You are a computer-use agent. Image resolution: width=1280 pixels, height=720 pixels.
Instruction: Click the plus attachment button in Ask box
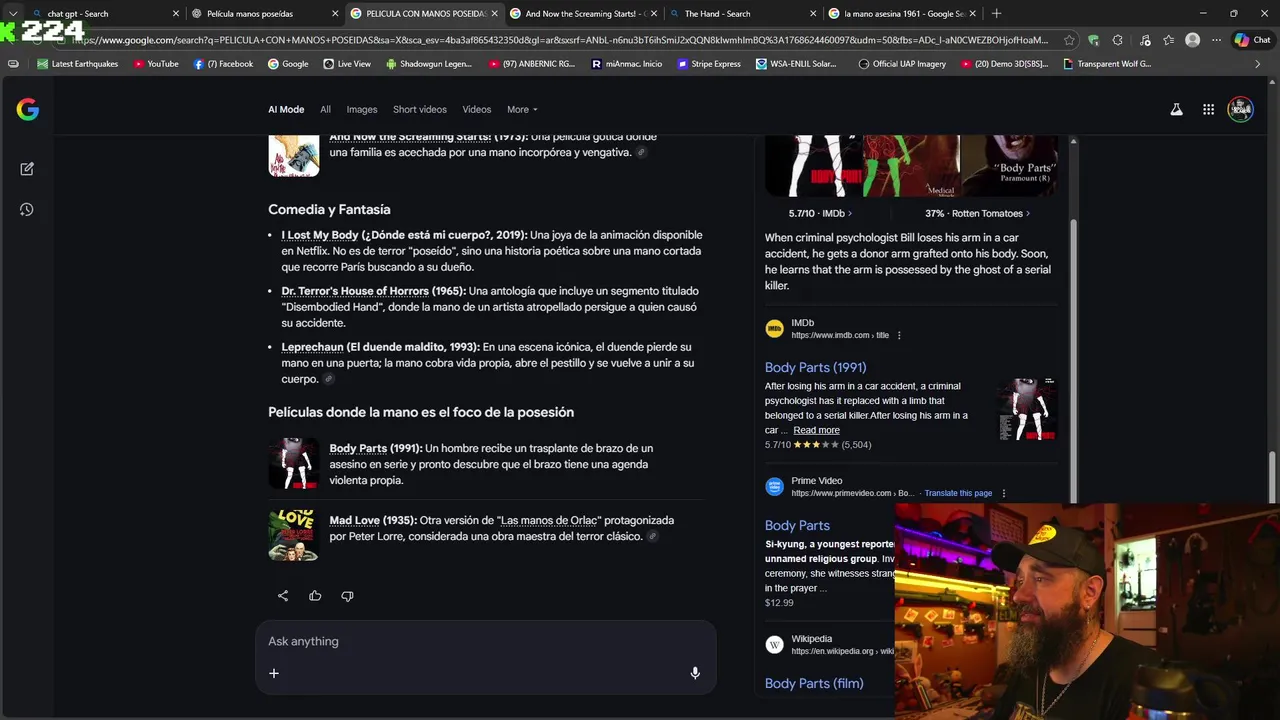click(x=274, y=673)
